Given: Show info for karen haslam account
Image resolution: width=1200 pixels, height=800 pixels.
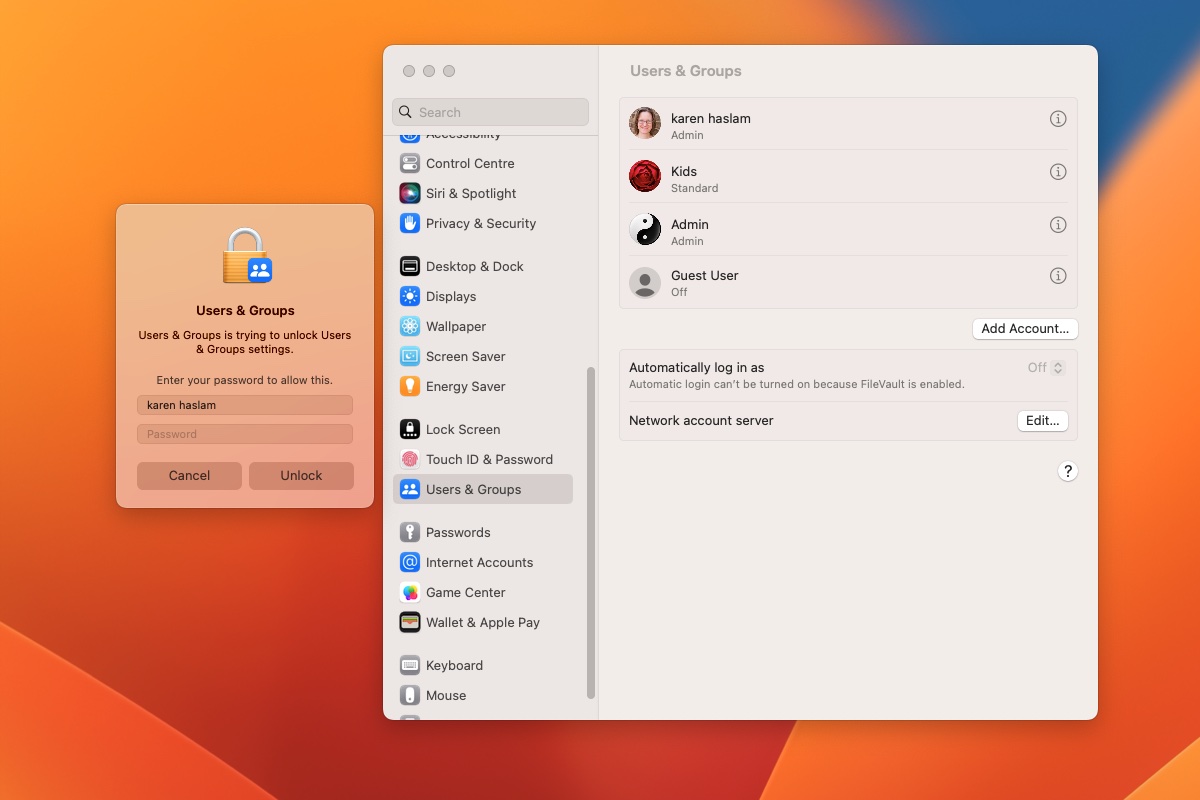Looking at the screenshot, I should coord(1058,118).
